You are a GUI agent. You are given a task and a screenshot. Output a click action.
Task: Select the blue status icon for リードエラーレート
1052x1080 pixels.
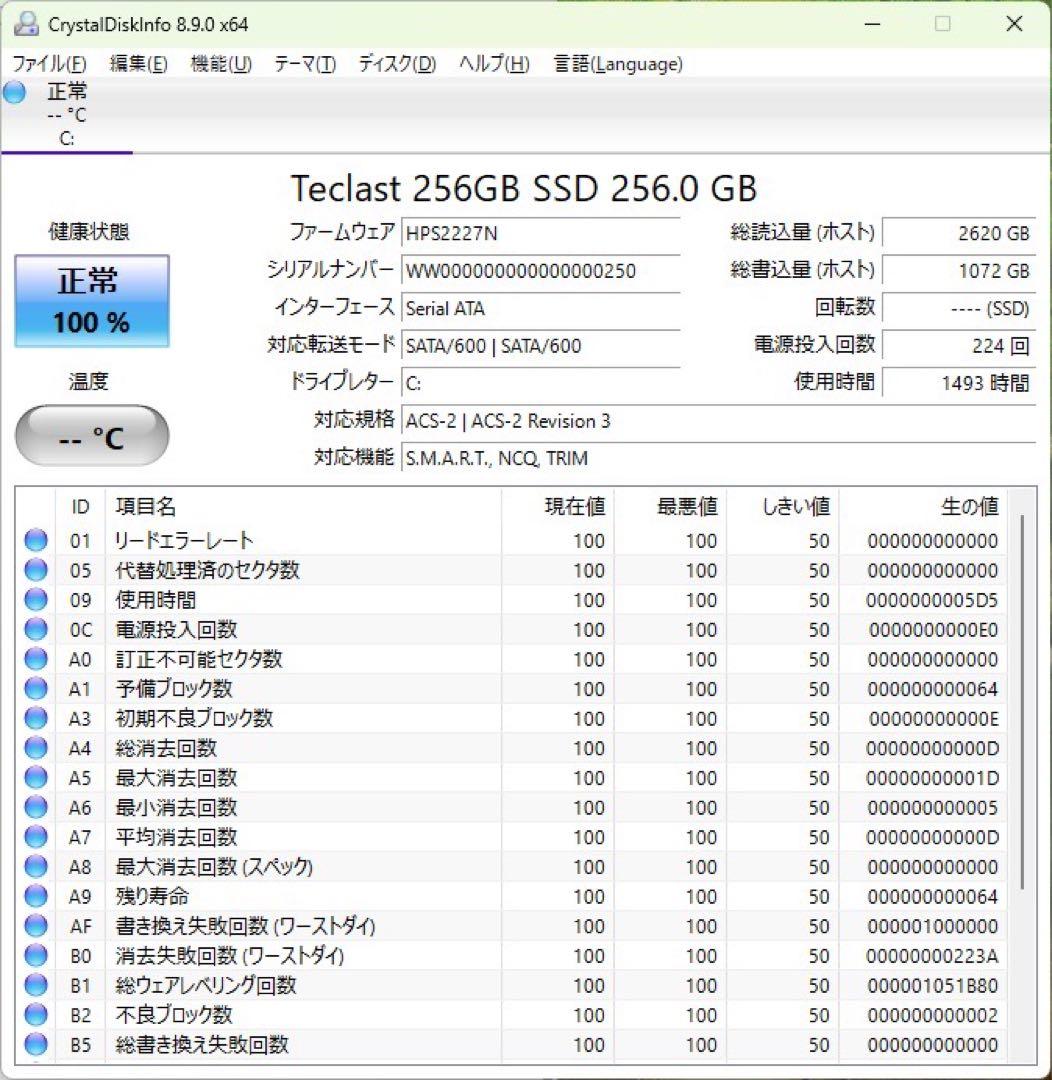(35, 540)
